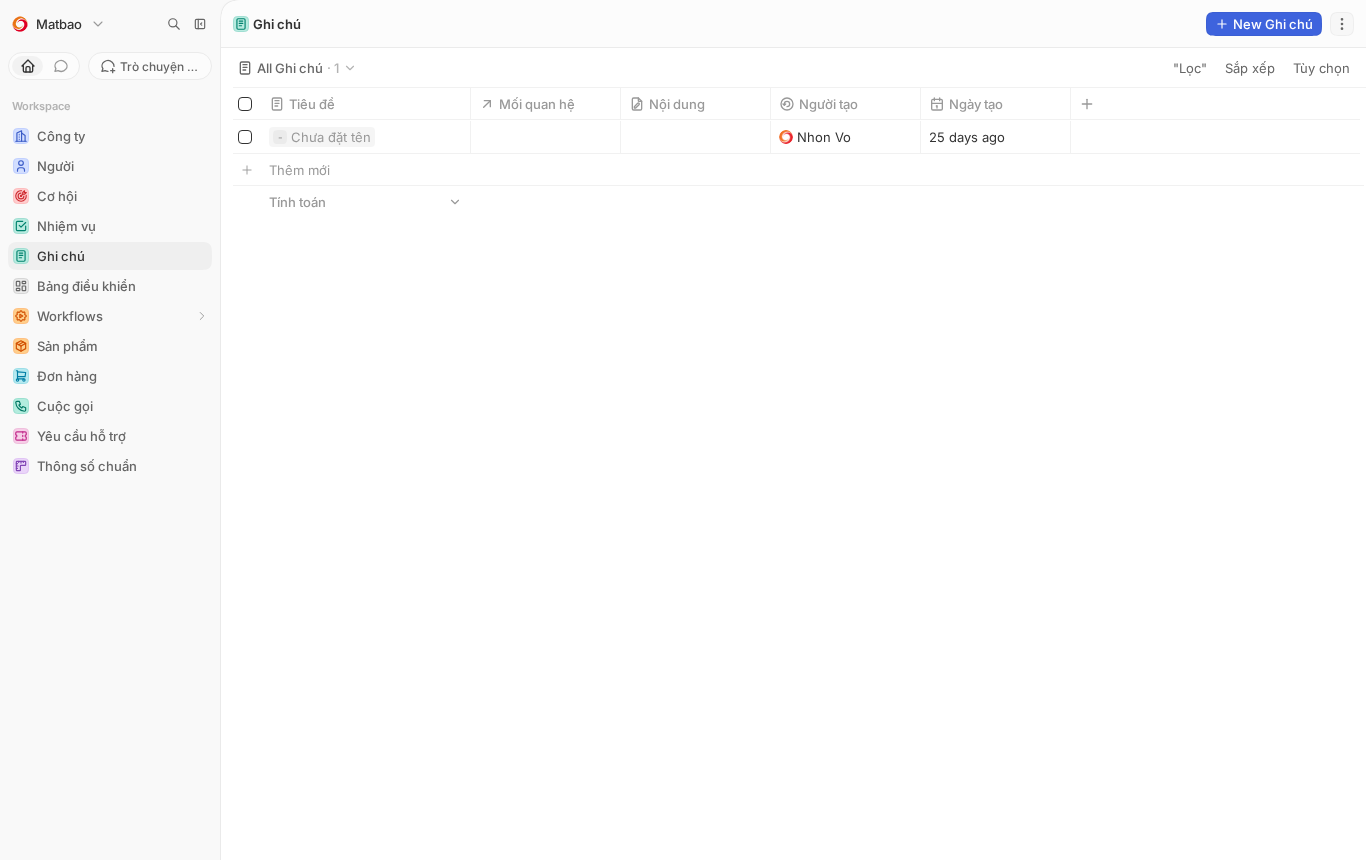Open the "Lọc" filter button
Image resolution: width=1366 pixels, height=860 pixels.
point(1190,68)
